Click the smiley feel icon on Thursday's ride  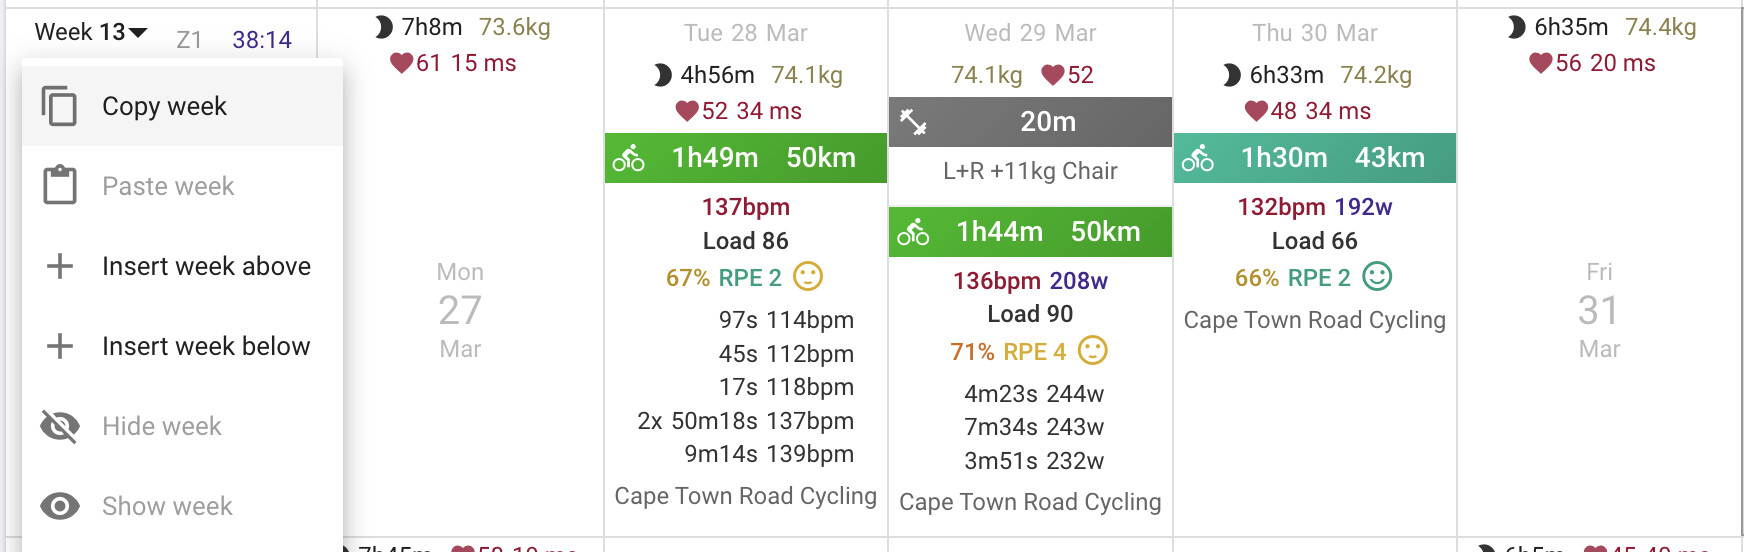(x=1377, y=276)
